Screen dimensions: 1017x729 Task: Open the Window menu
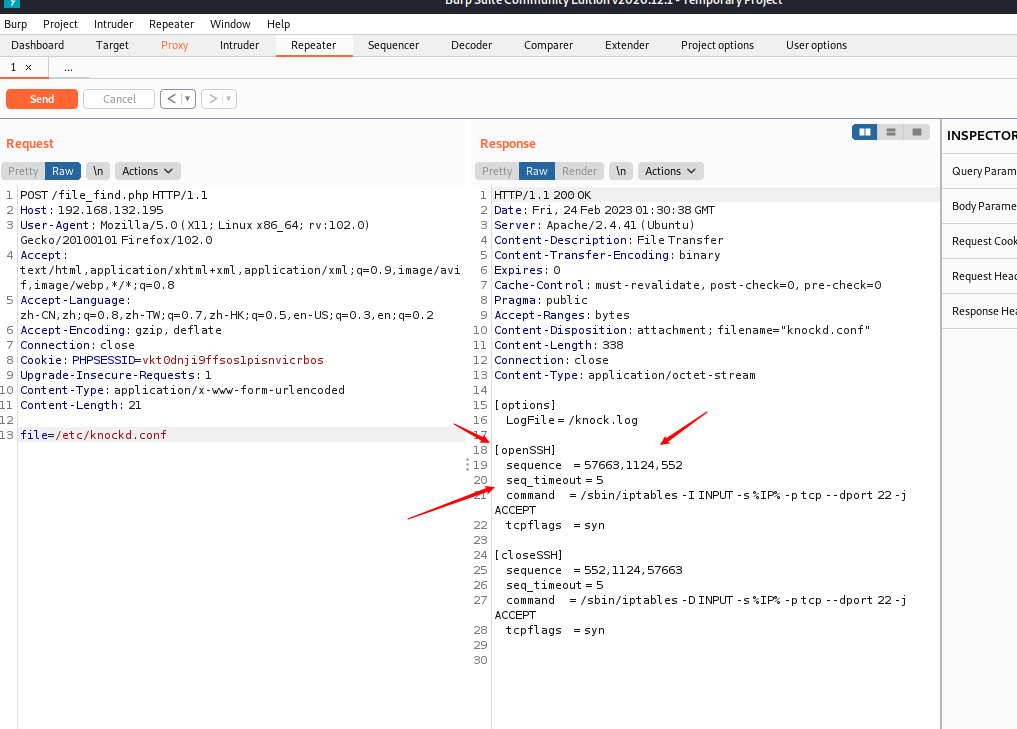230,24
